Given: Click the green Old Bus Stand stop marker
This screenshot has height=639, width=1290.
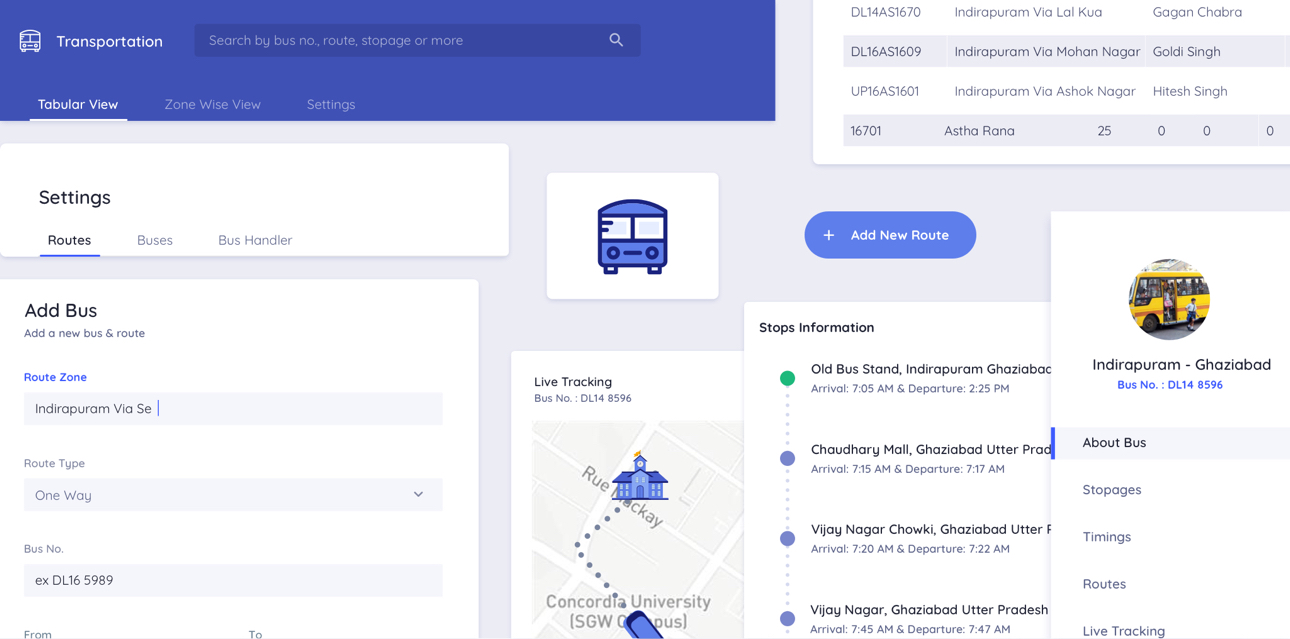Looking at the screenshot, I should (x=787, y=378).
